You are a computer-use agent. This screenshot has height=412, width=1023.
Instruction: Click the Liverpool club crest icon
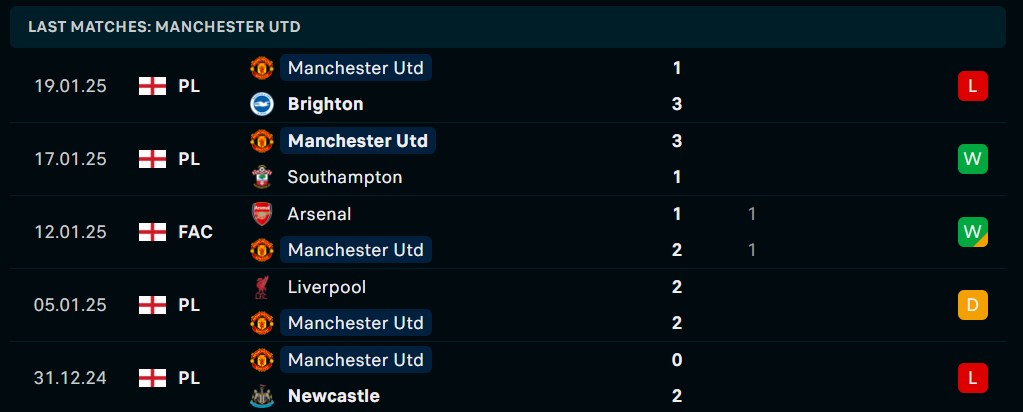262,287
